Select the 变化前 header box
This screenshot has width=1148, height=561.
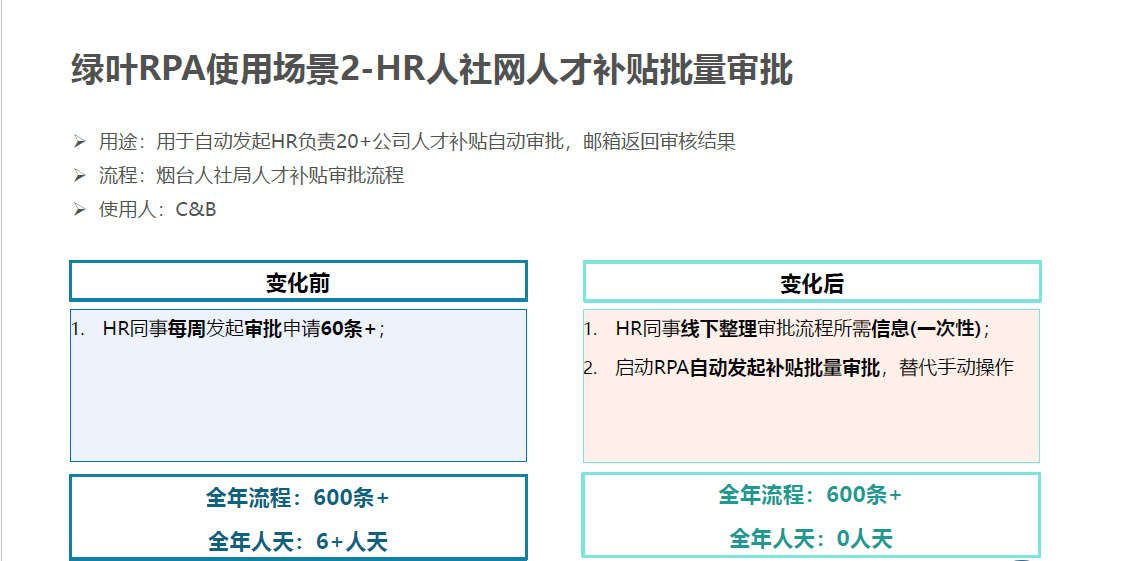(x=298, y=281)
